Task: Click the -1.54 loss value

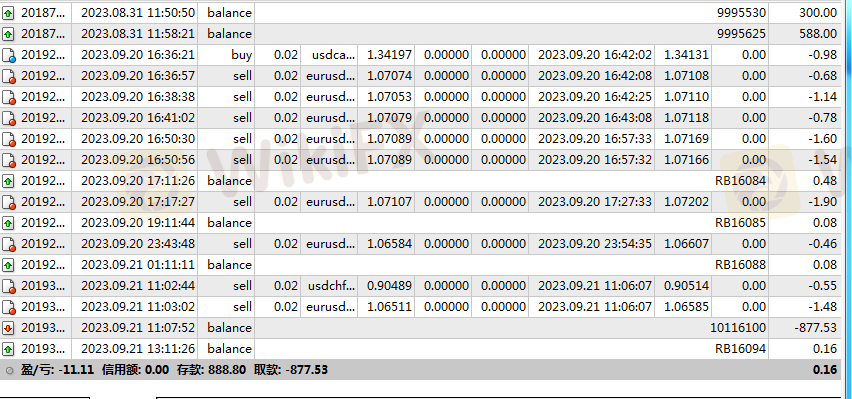Action: click(822, 160)
